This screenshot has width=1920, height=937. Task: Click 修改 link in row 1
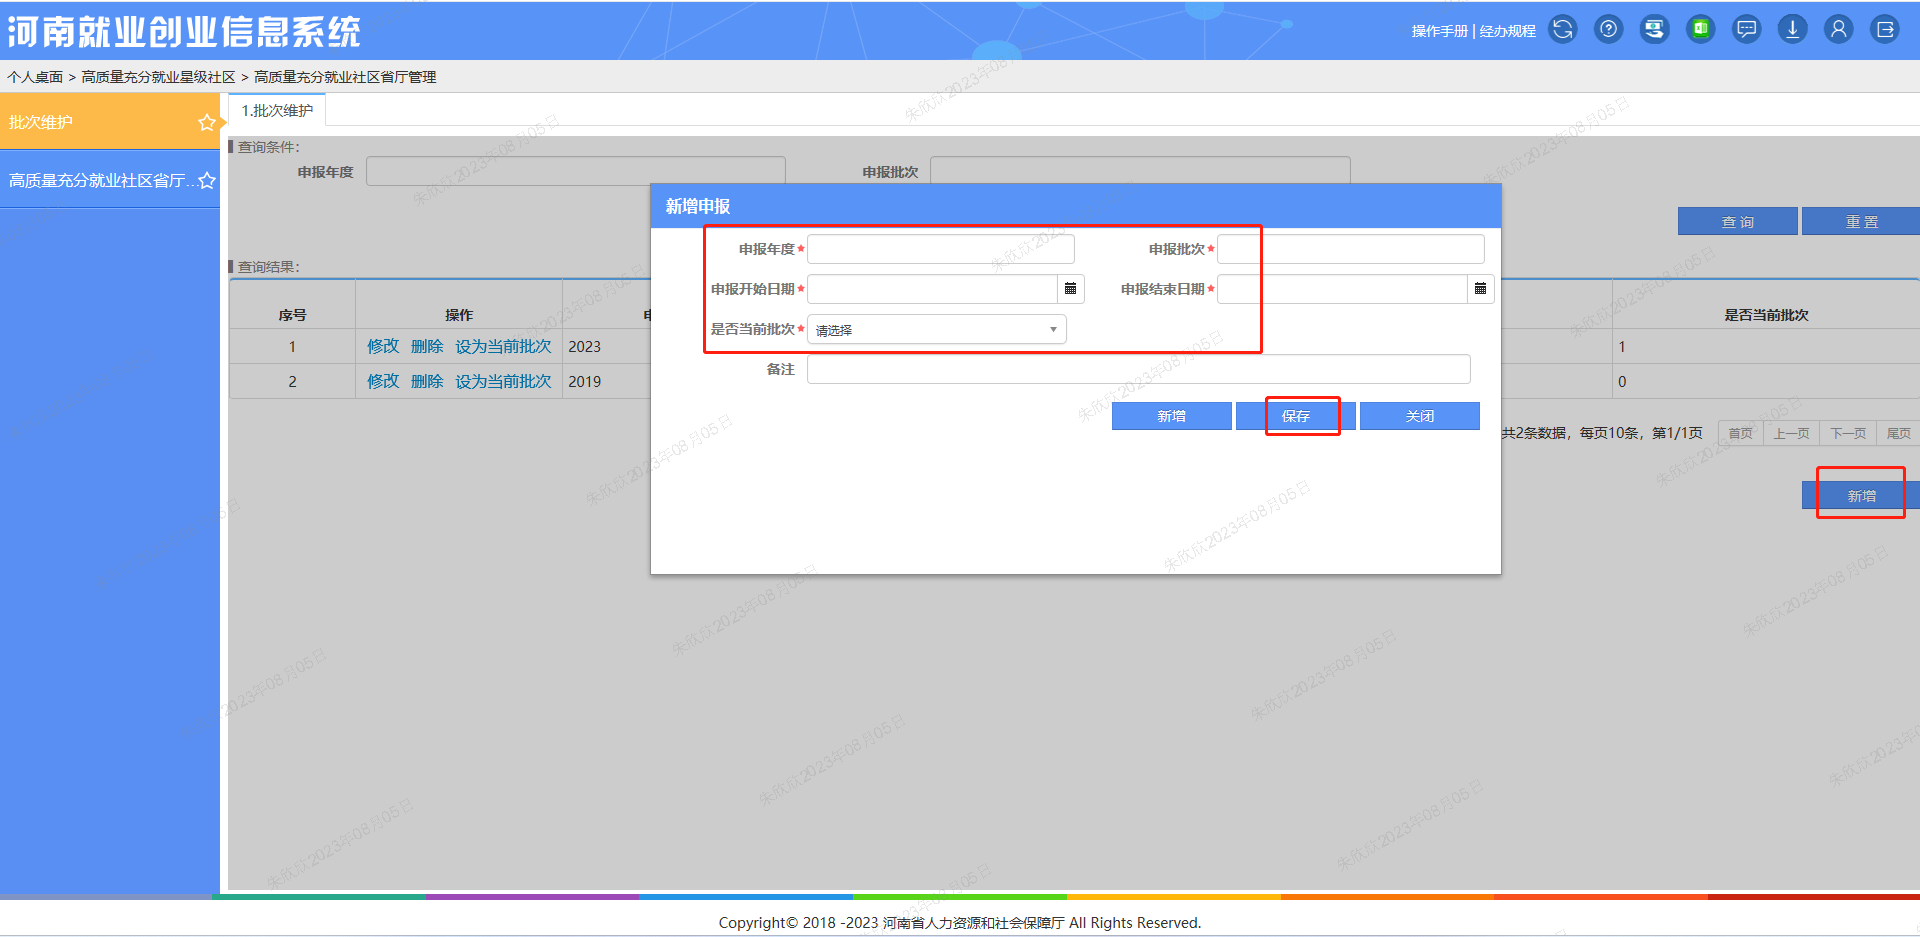(382, 346)
